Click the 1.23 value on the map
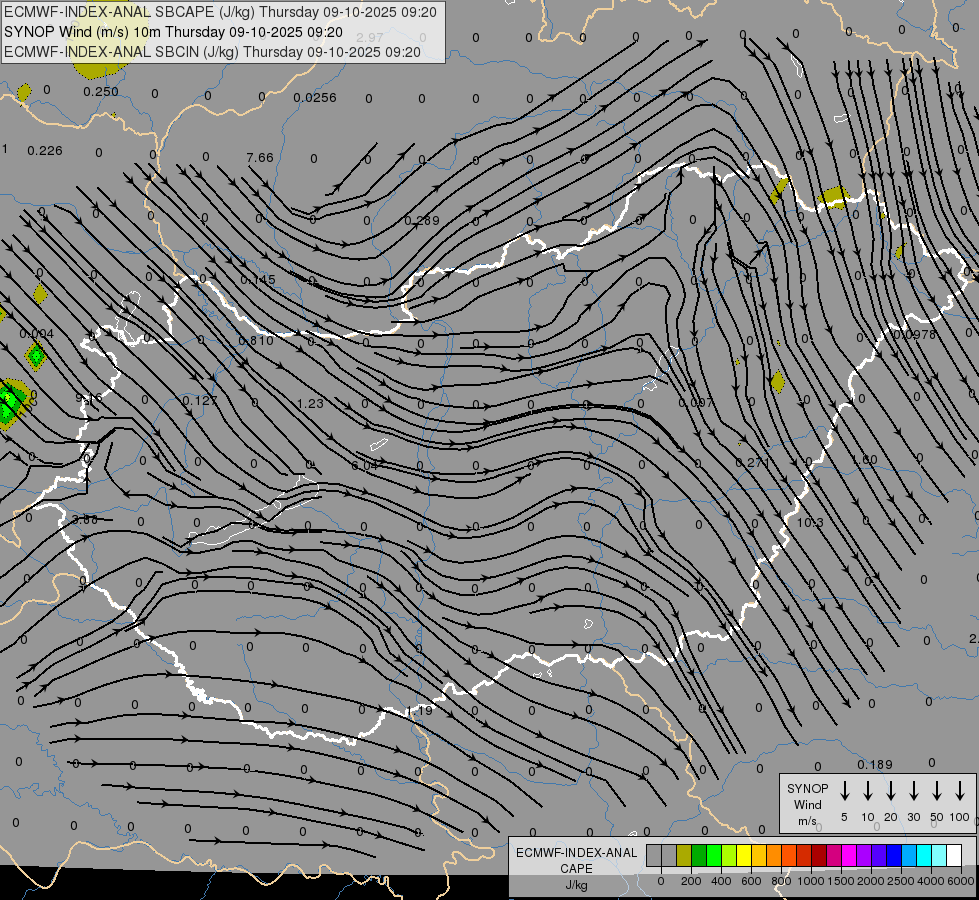Screen dimensions: 979x900 pyautogui.click(x=310, y=403)
